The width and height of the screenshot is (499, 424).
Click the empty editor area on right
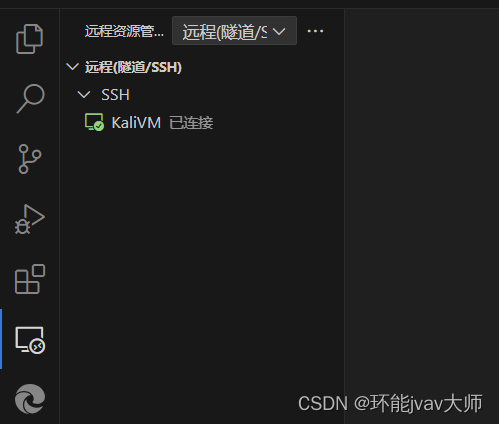[x=421, y=200]
